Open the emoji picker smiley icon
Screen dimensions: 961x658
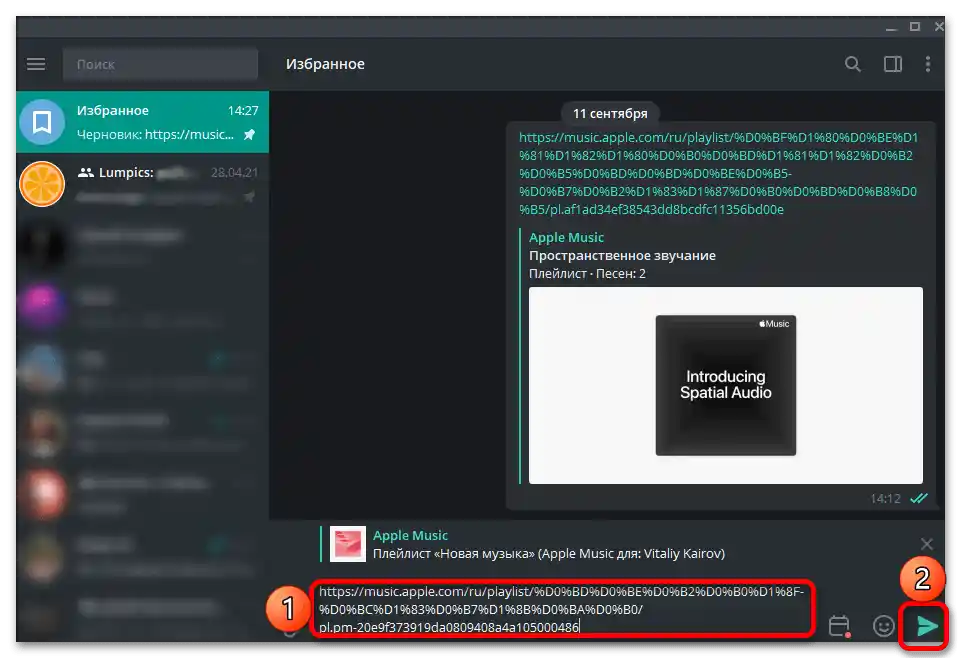coord(883,626)
